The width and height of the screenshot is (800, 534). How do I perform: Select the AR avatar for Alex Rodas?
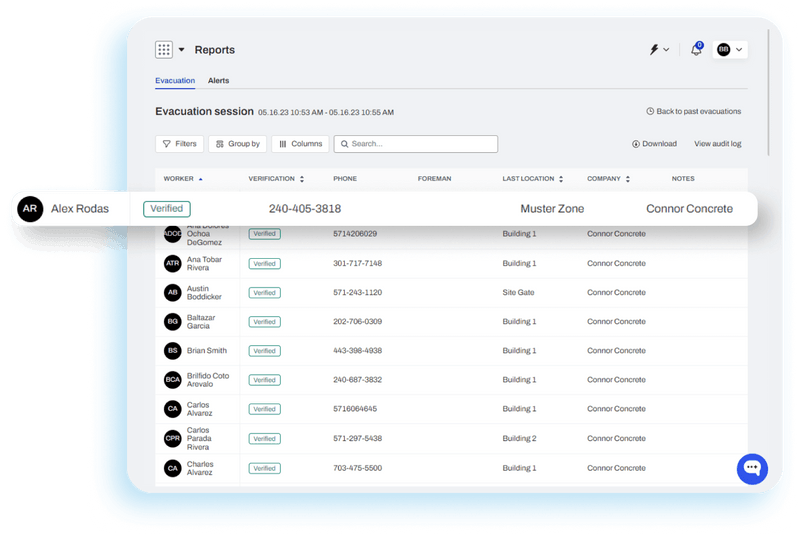(x=30, y=209)
